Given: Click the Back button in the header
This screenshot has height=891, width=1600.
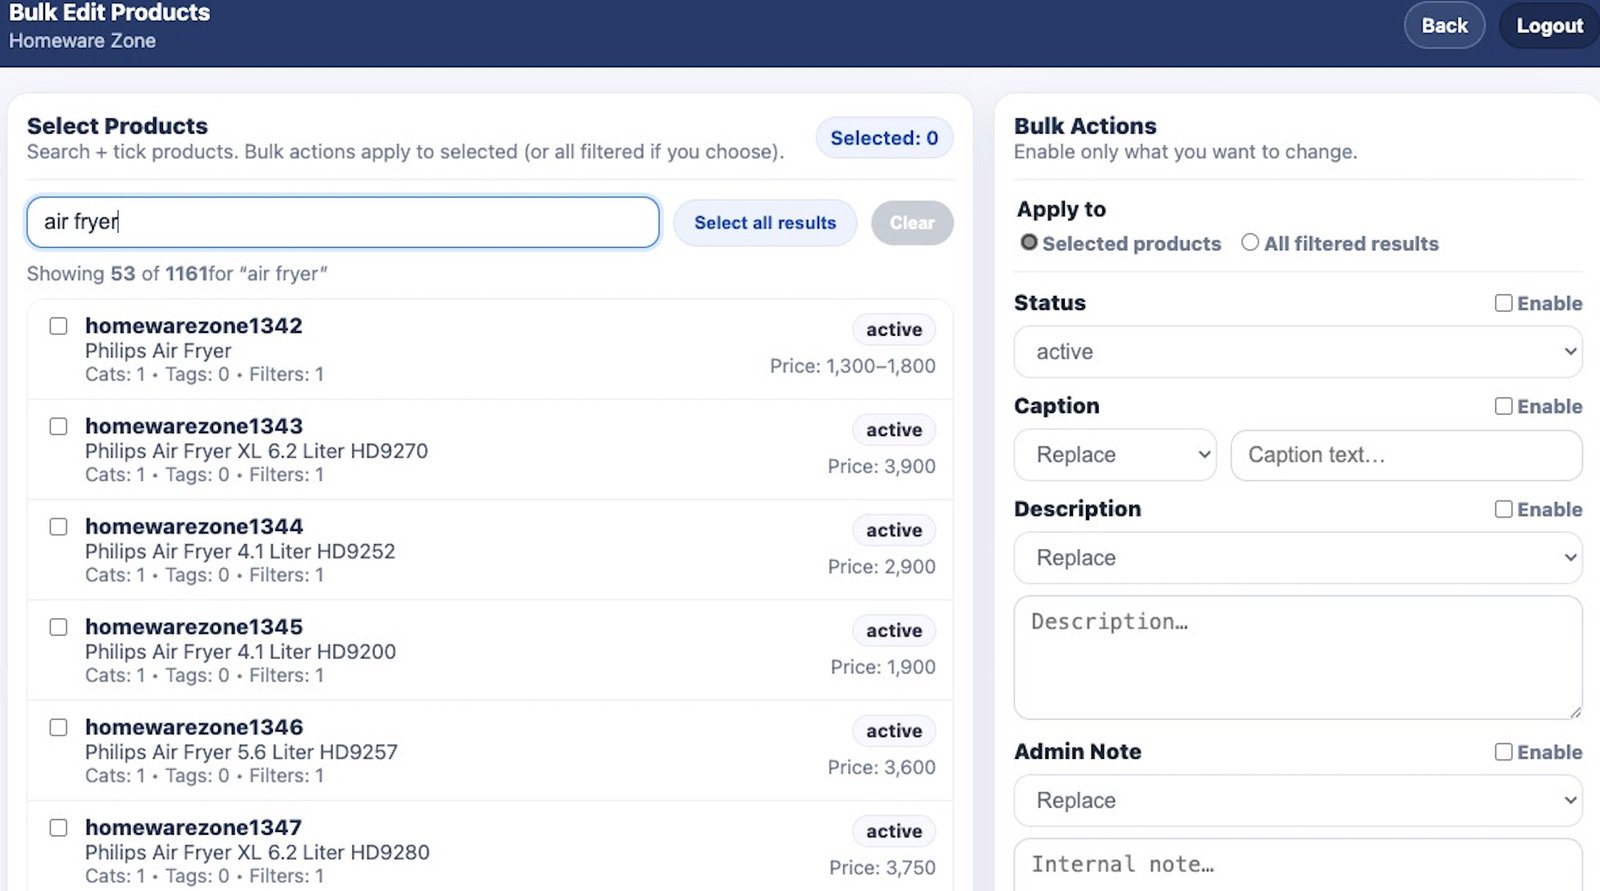Looking at the screenshot, I should coord(1444,26).
